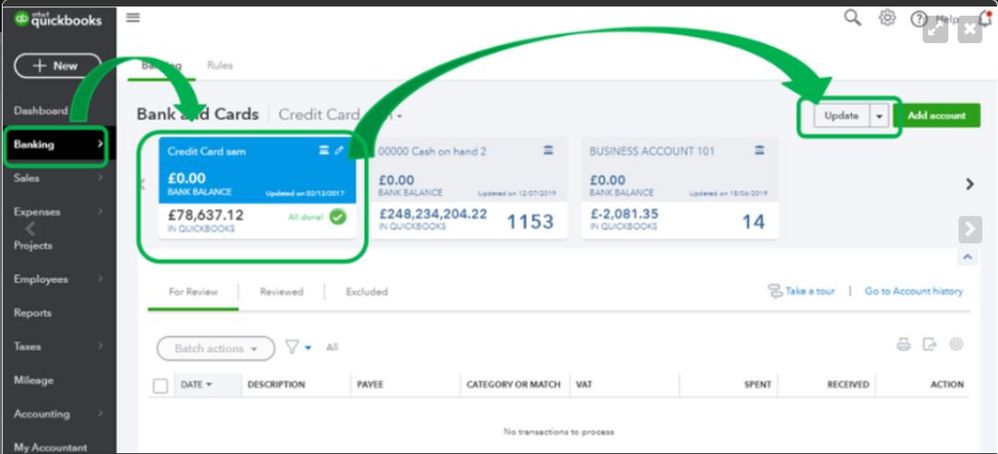Image resolution: width=998 pixels, height=454 pixels.
Task: Click the Take a tour icon
Action: coord(775,291)
